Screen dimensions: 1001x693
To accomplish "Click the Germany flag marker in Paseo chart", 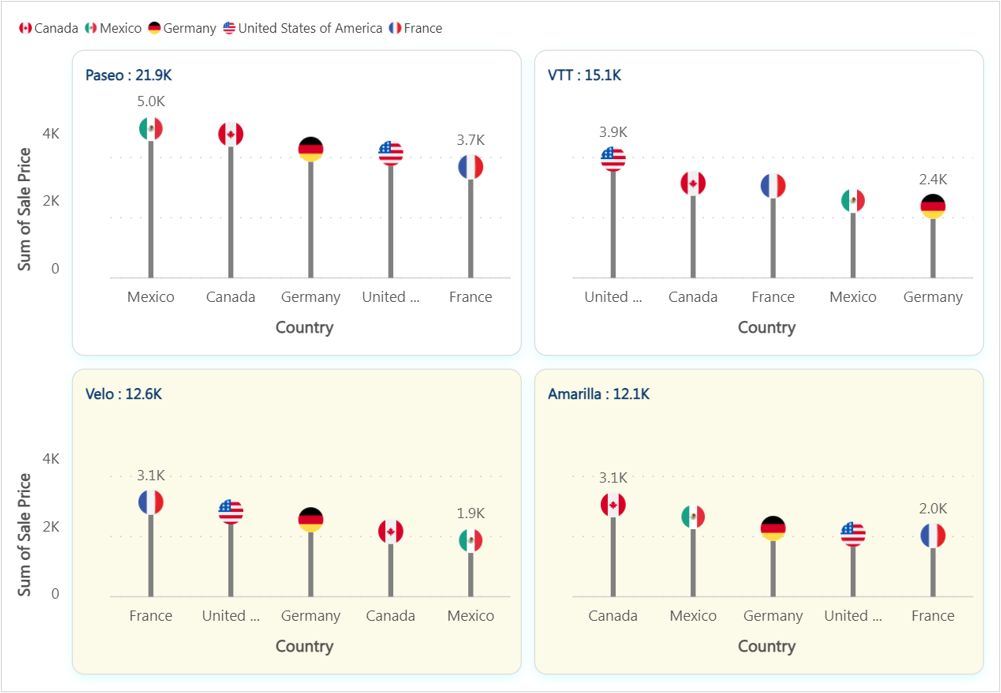I will tap(311, 149).
